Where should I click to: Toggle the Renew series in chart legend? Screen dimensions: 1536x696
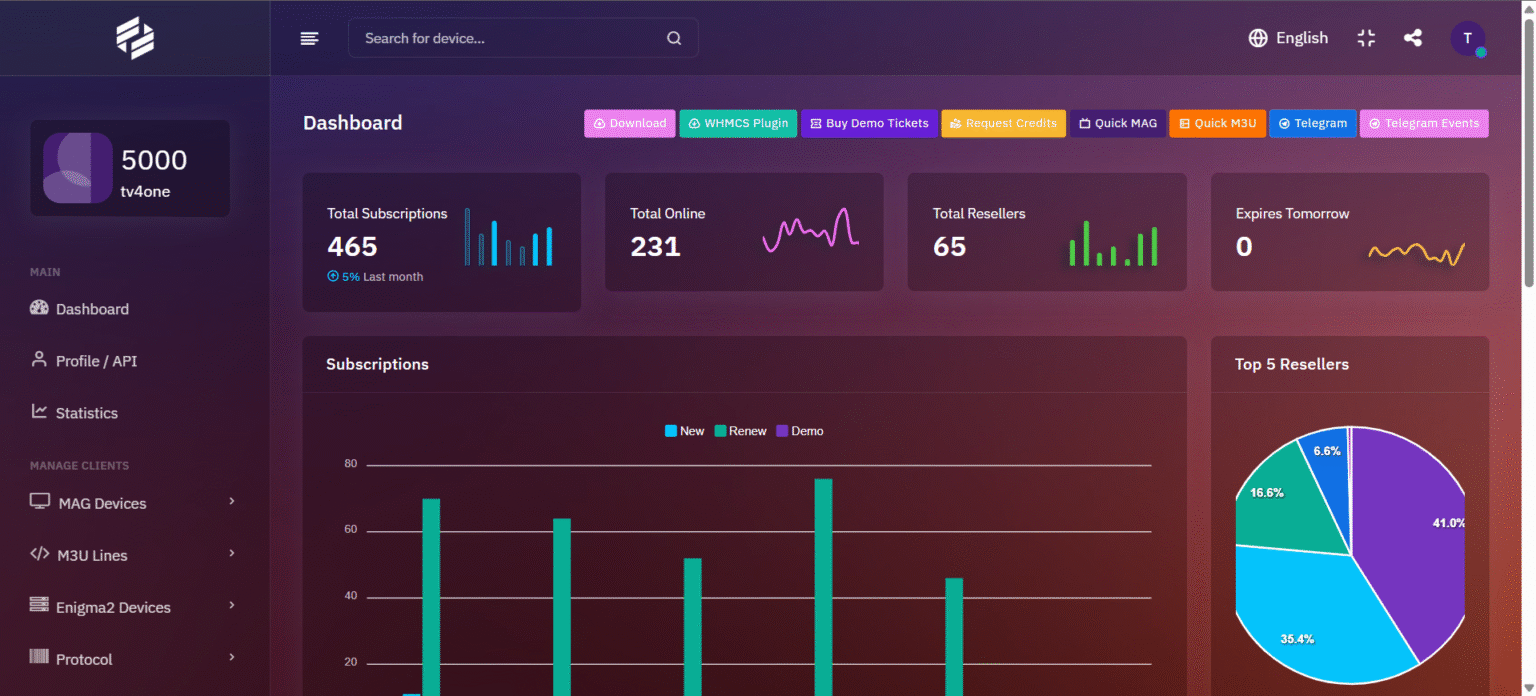740,431
